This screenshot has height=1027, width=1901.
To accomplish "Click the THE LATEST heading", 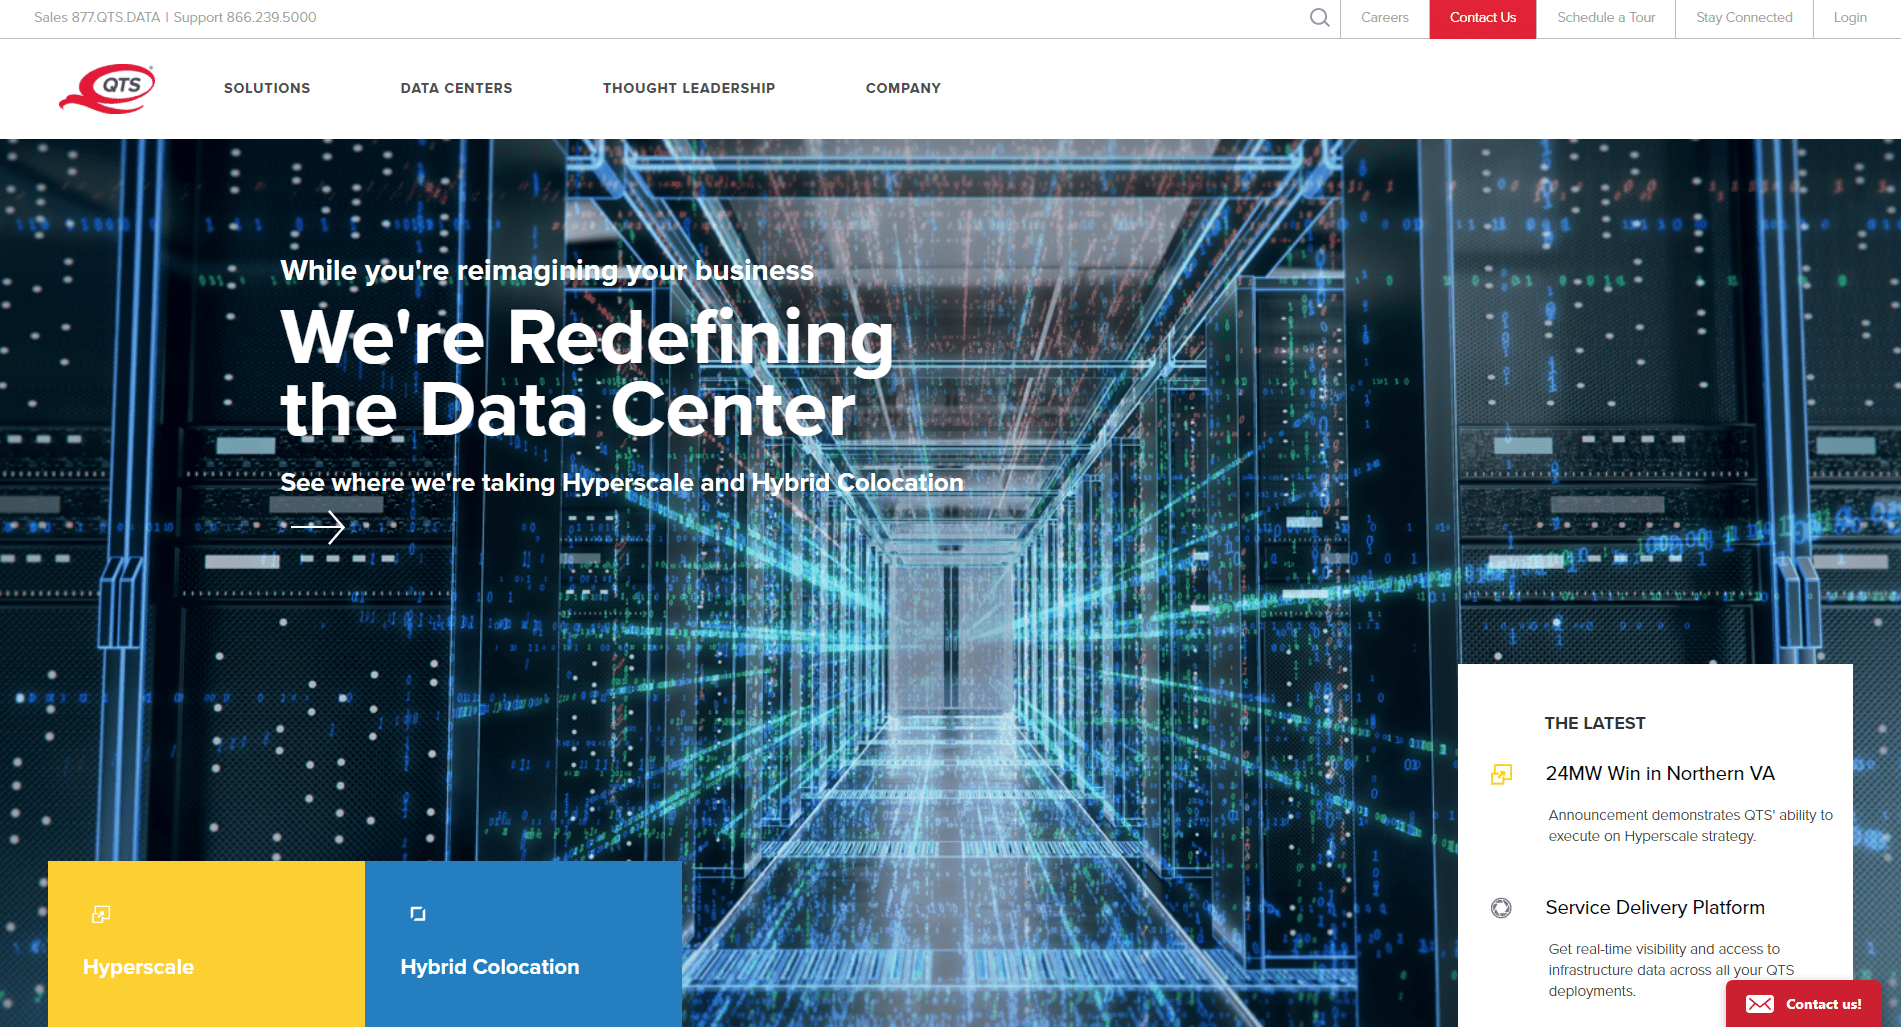I will pyautogui.click(x=1595, y=723).
